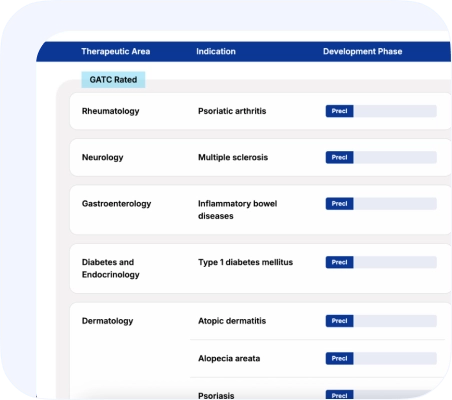Select the Multiple sclerosis indication
452x400 pixels.
(233, 157)
